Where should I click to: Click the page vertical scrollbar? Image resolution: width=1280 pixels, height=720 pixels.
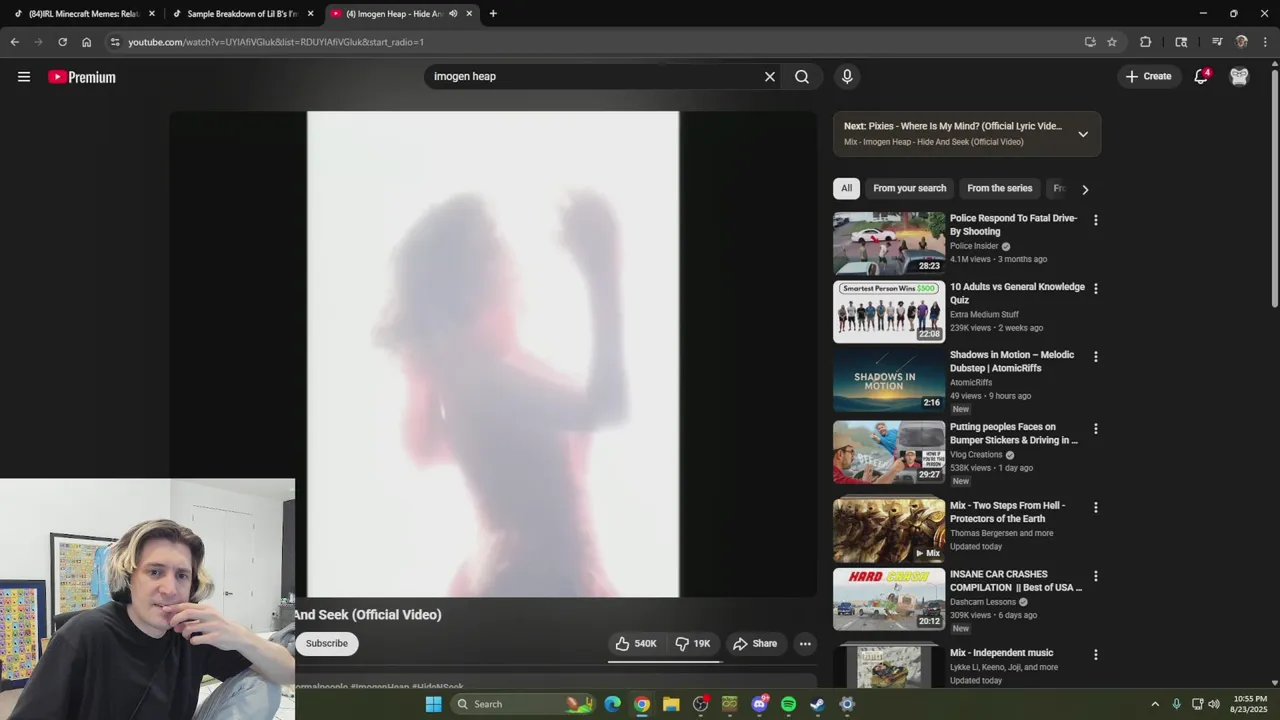1274,189
